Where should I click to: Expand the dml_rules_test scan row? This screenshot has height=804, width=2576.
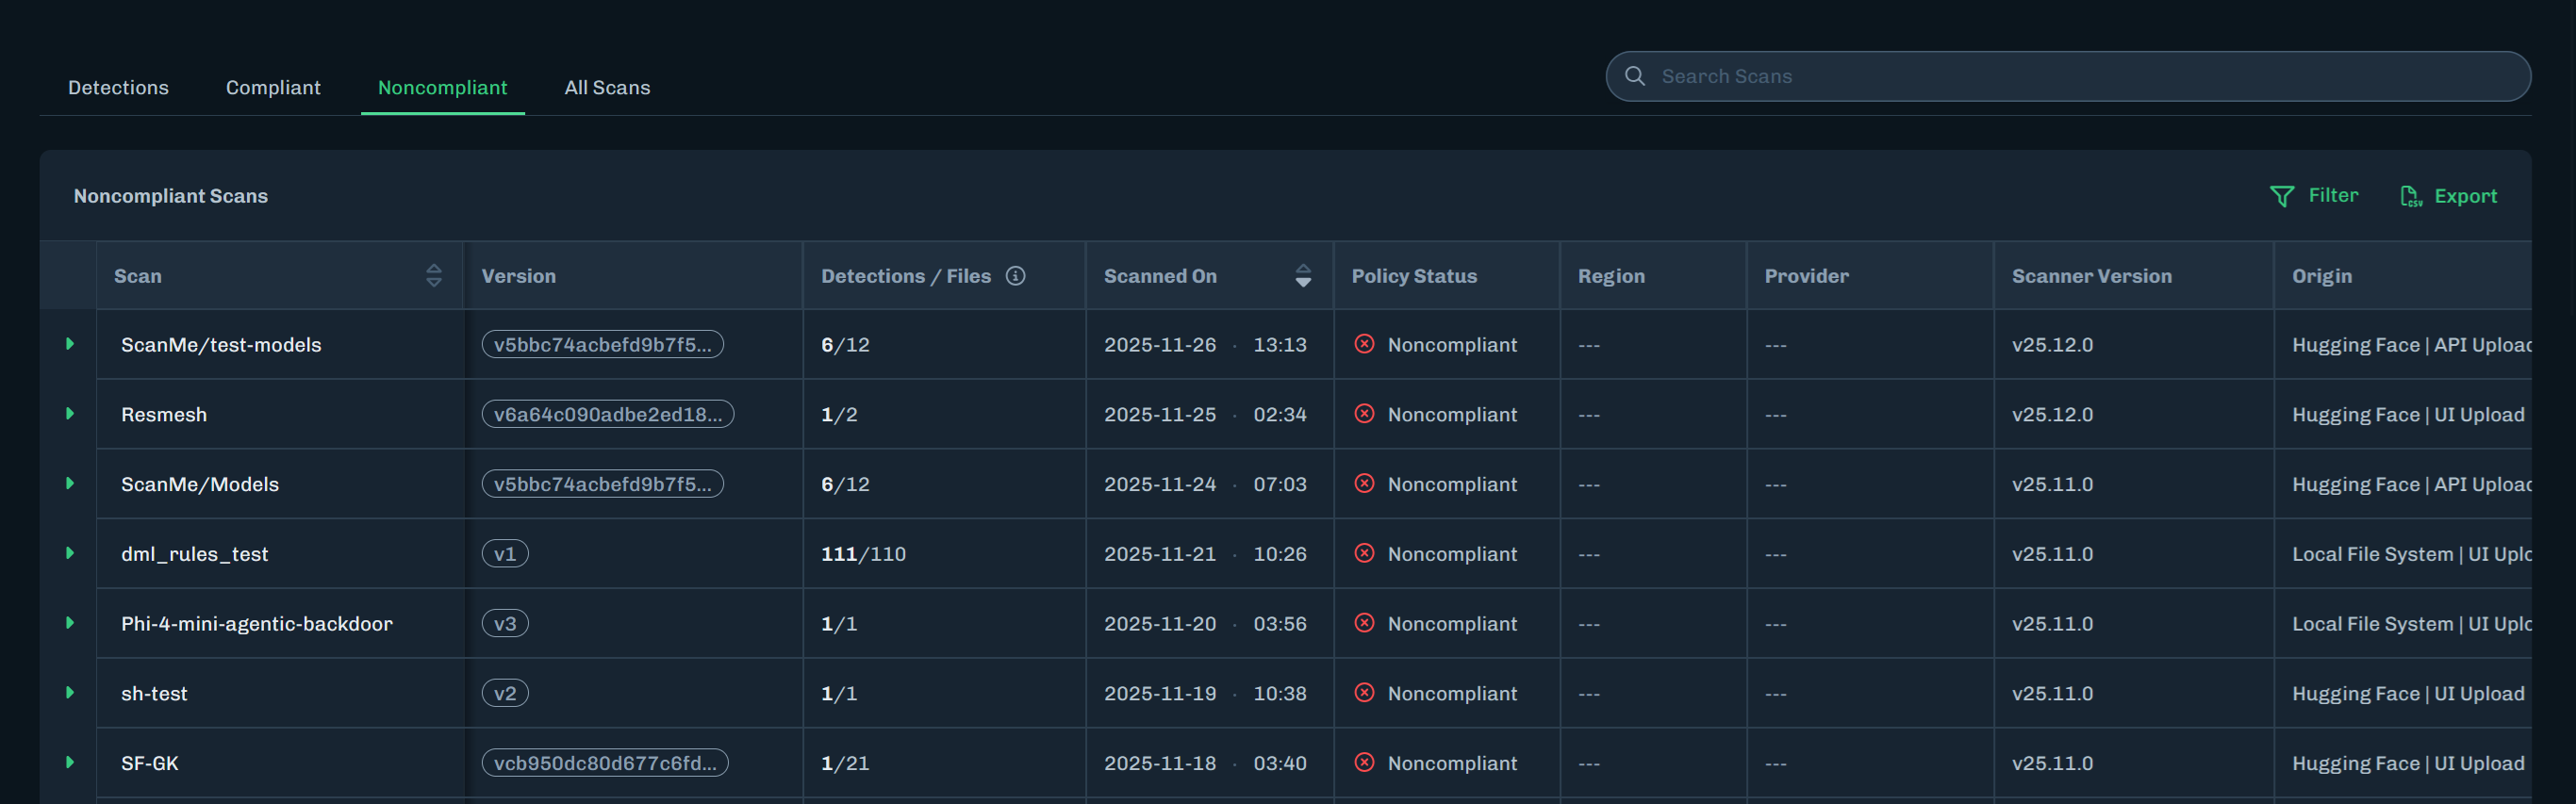[70, 553]
